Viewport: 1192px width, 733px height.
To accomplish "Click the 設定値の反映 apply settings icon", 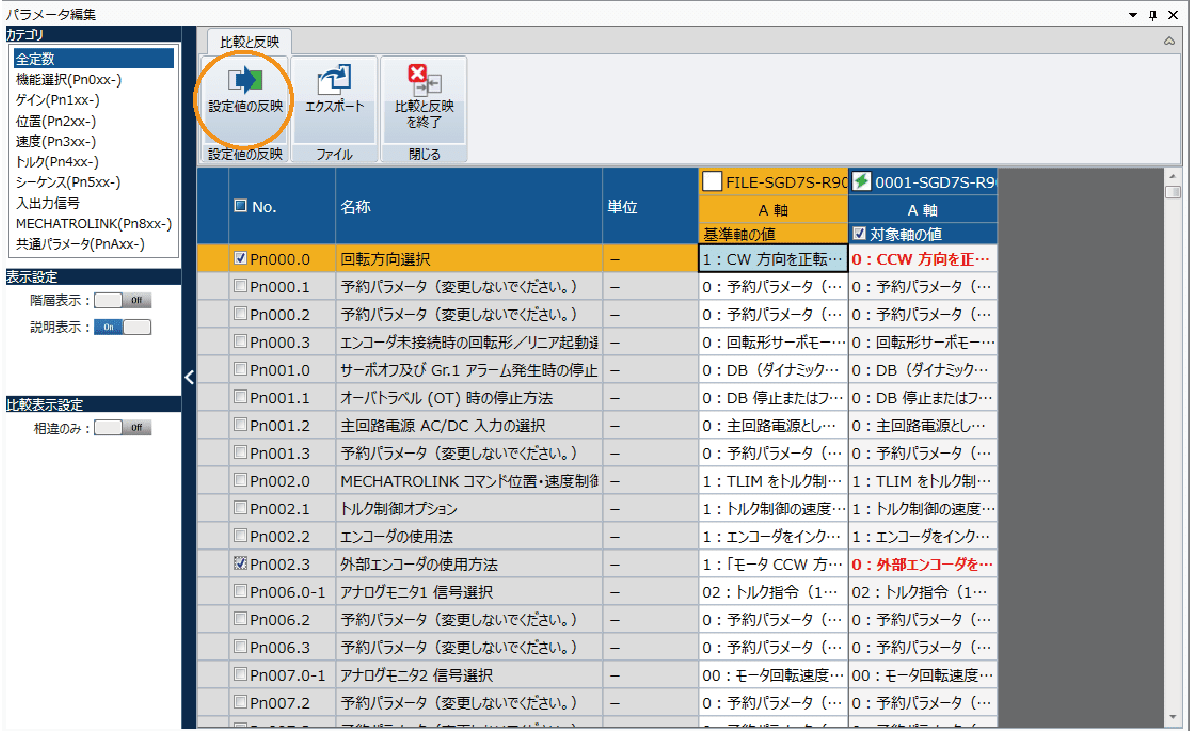I will point(245,82).
